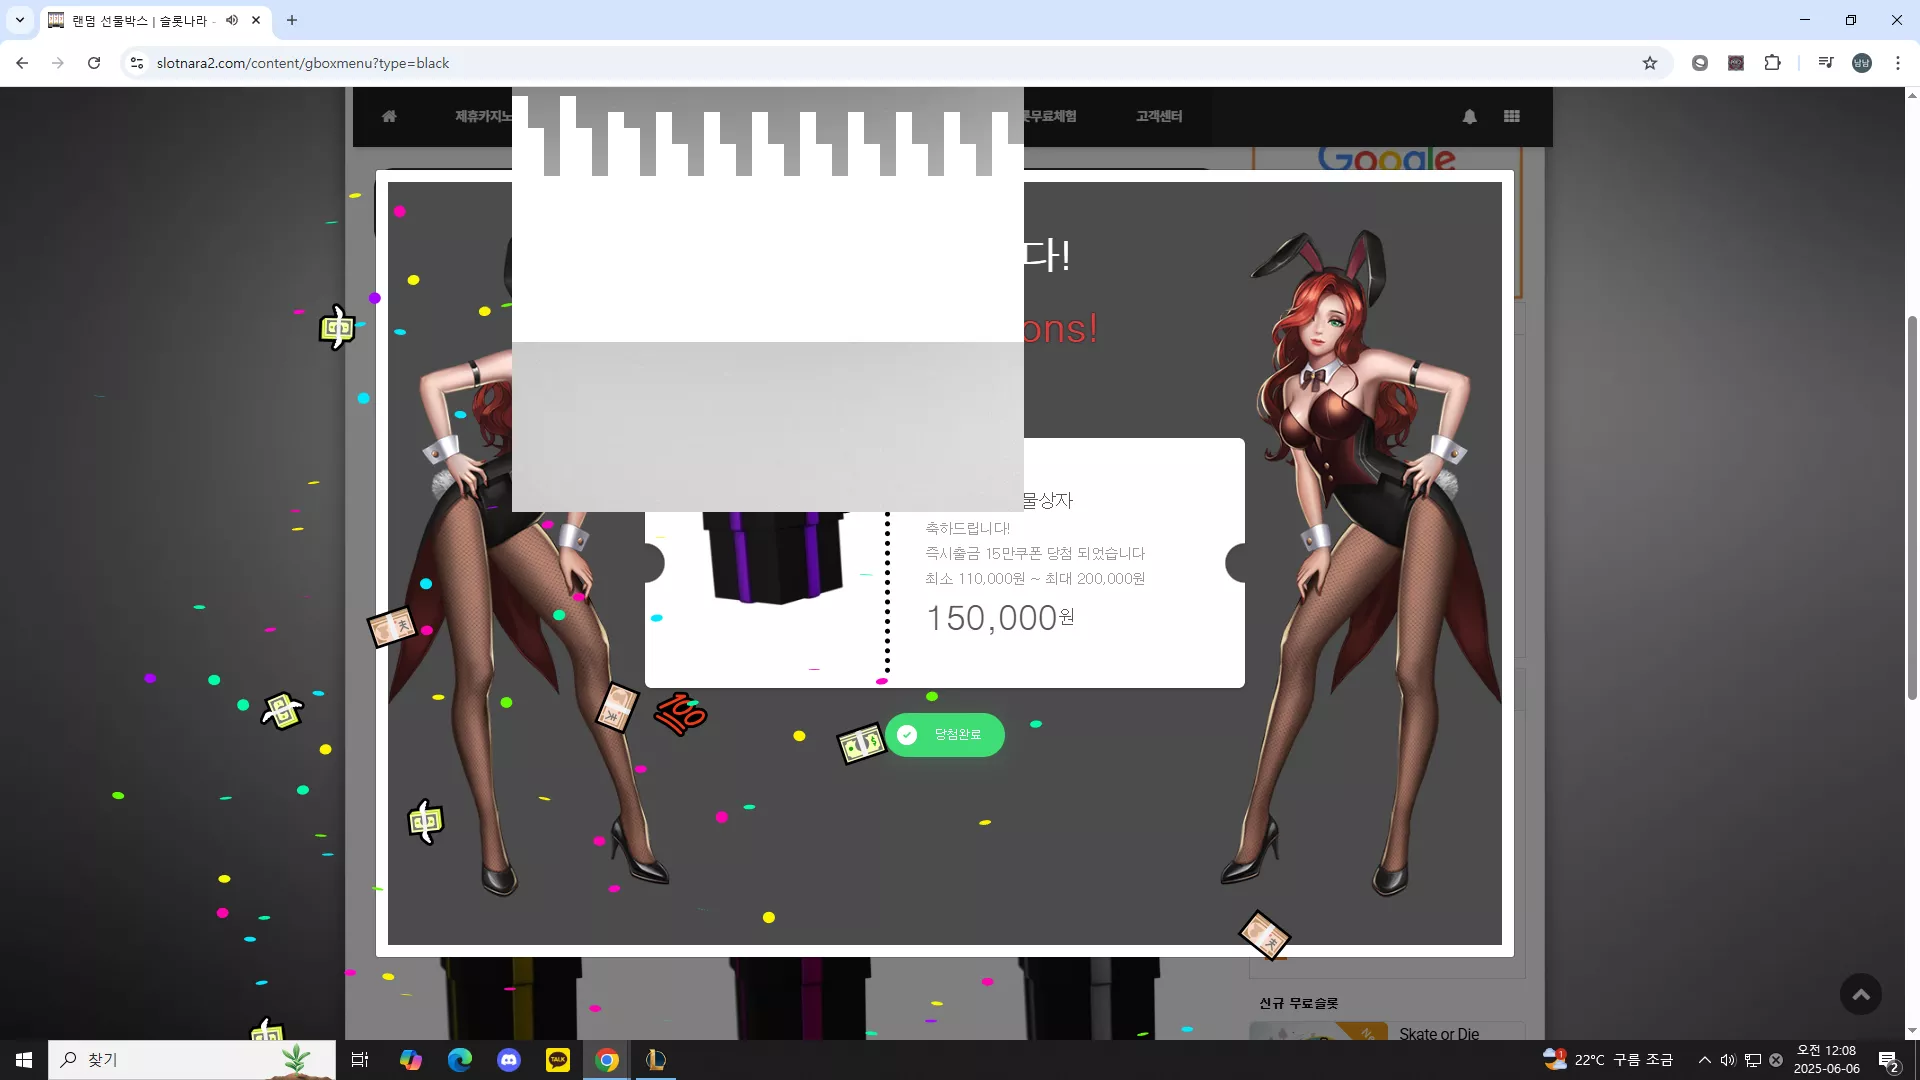Click the 신규 무료슬롯 heading
The image size is (1920, 1080).
click(x=1298, y=1003)
